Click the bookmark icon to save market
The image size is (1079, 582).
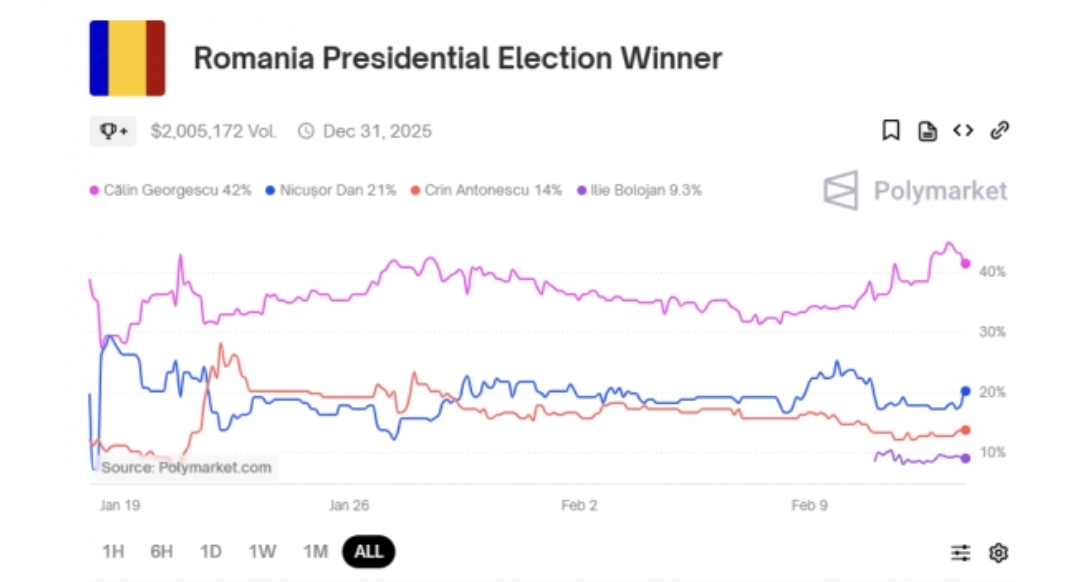click(891, 130)
